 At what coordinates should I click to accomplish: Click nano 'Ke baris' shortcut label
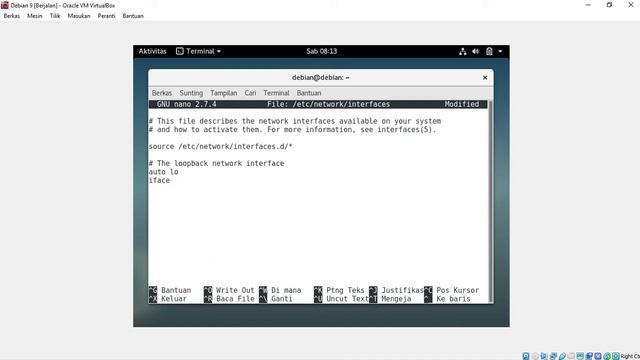click(x=453, y=299)
